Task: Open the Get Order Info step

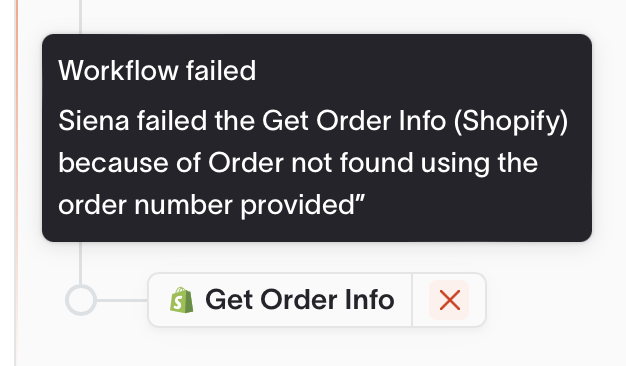Action: click(299, 300)
